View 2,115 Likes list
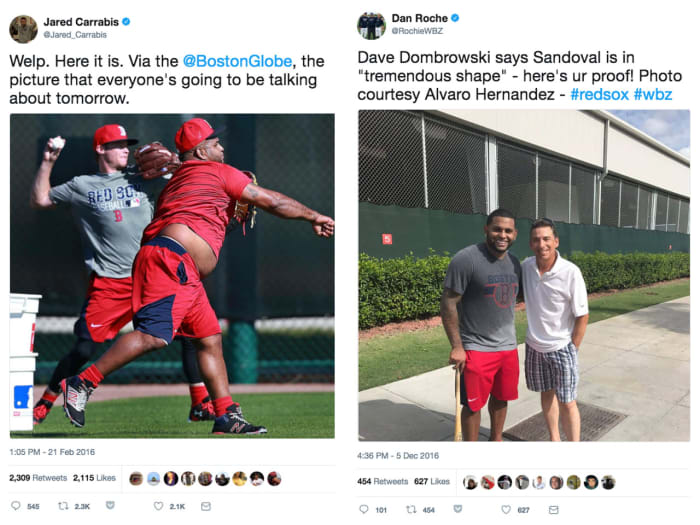 (94, 478)
